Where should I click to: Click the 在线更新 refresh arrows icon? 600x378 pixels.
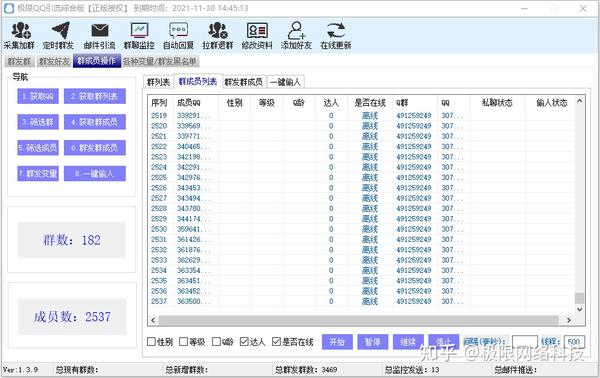(336, 31)
